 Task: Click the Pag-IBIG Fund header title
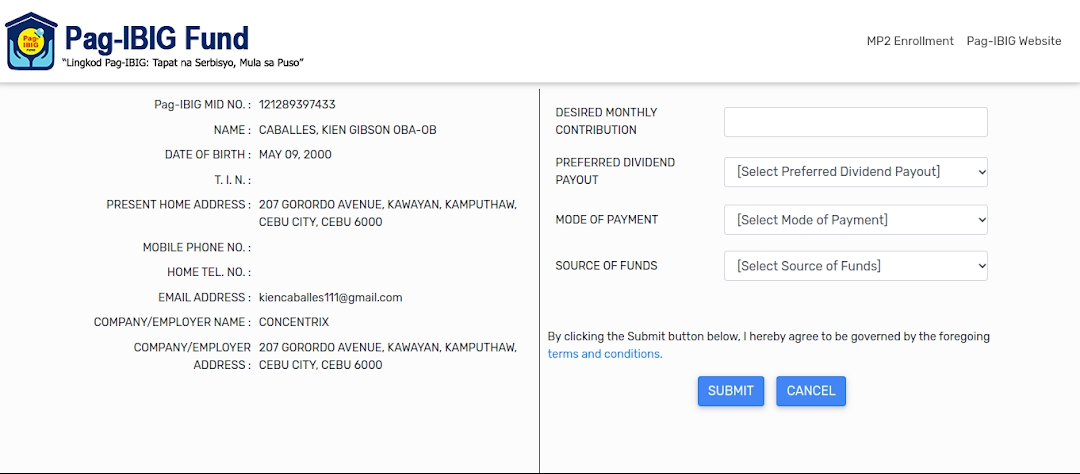point(157,38)
